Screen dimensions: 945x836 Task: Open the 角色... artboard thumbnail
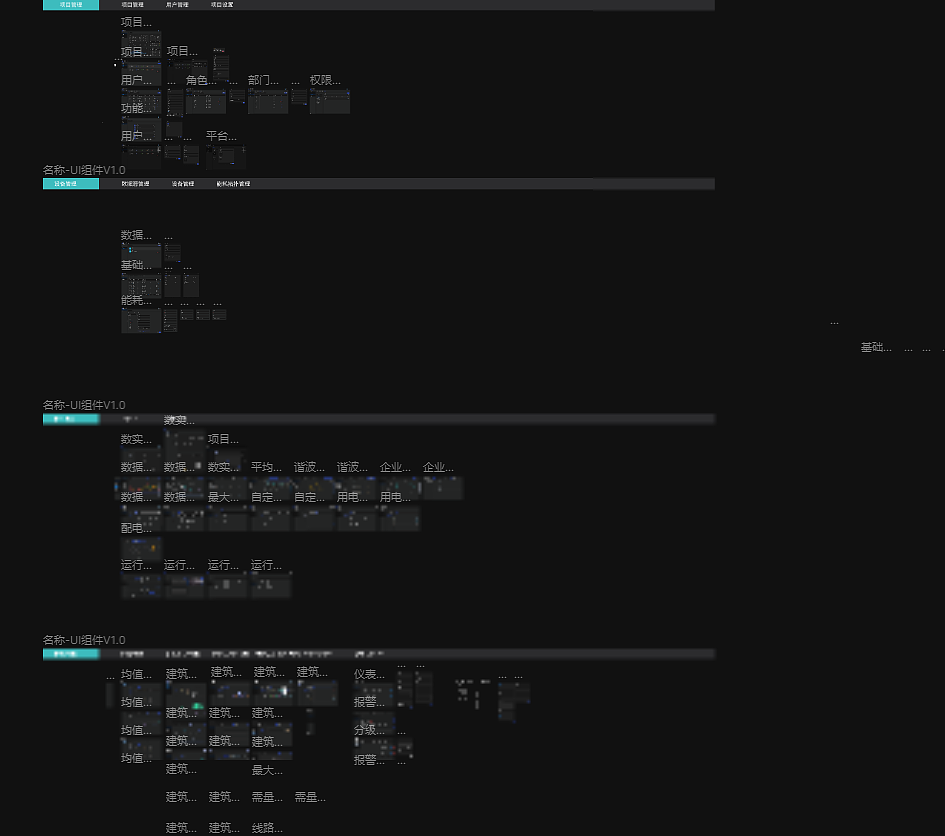(x=206, y=101)
